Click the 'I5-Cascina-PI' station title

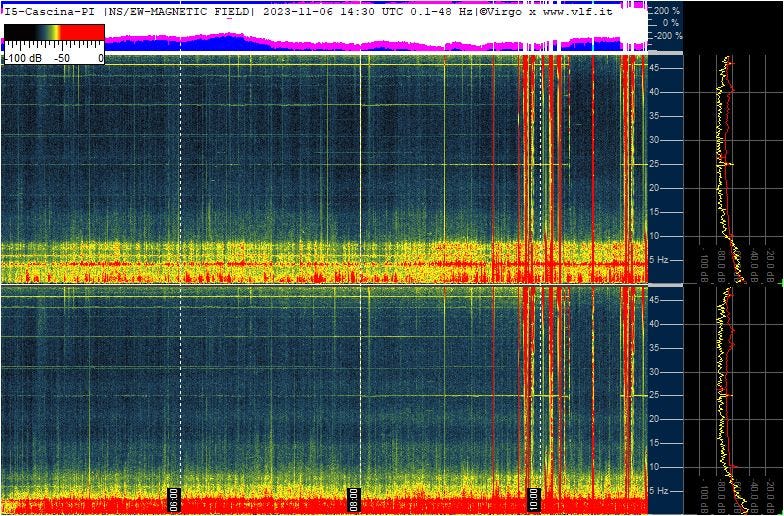(x=52, y=12)
